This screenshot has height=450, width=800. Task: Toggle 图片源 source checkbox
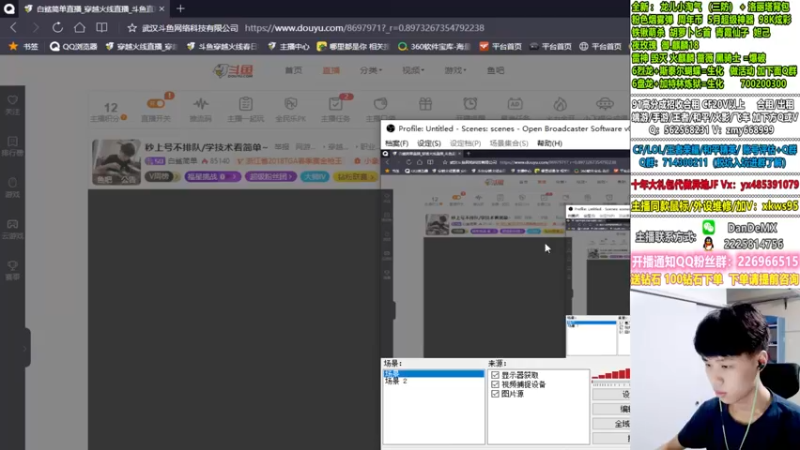(x=495, y=394)
